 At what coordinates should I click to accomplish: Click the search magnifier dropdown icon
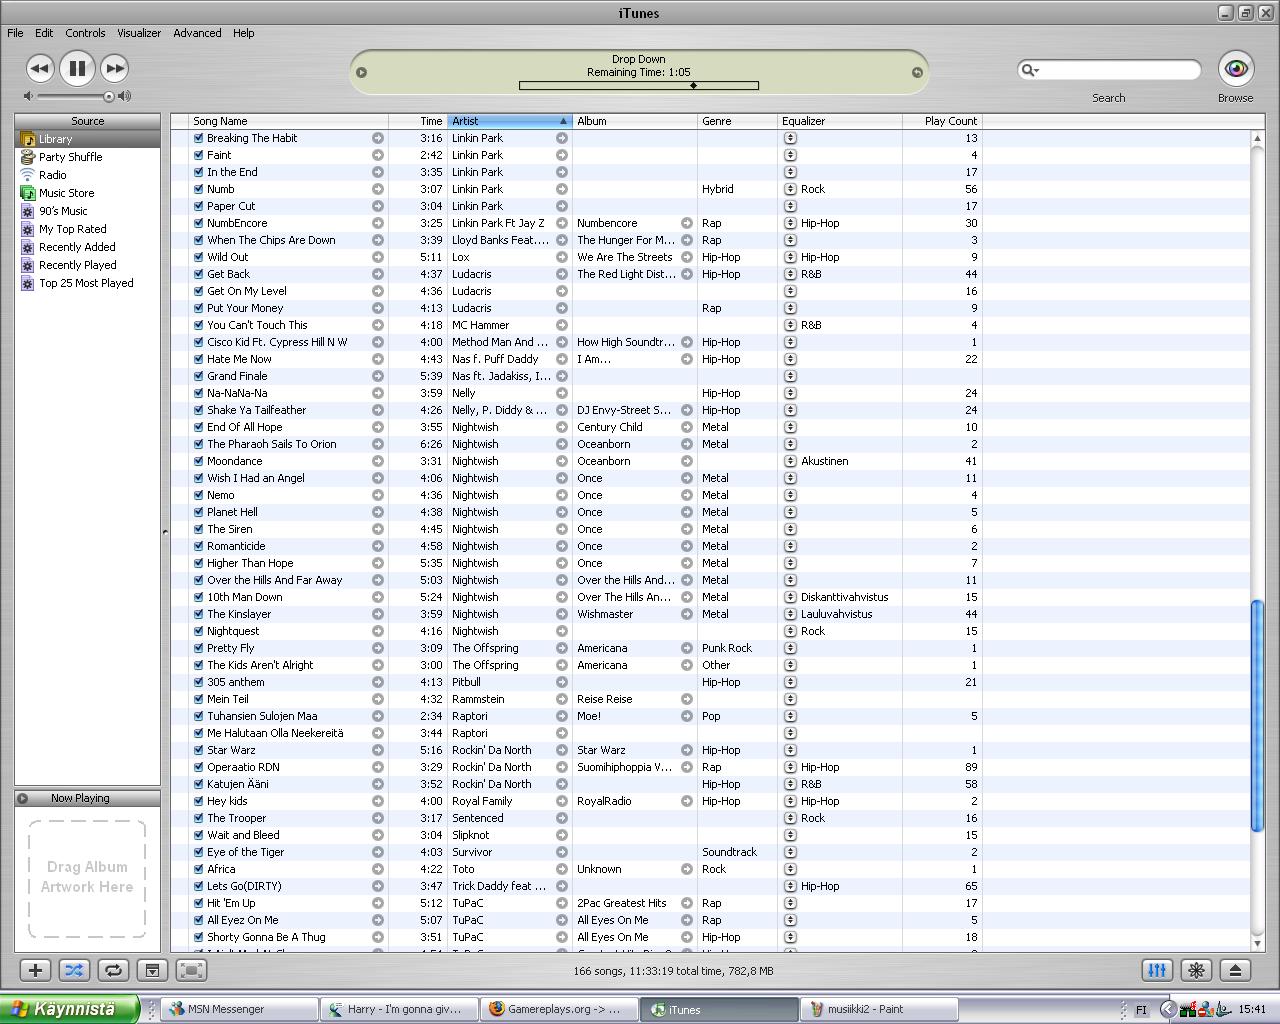[x=1029, y=70]
